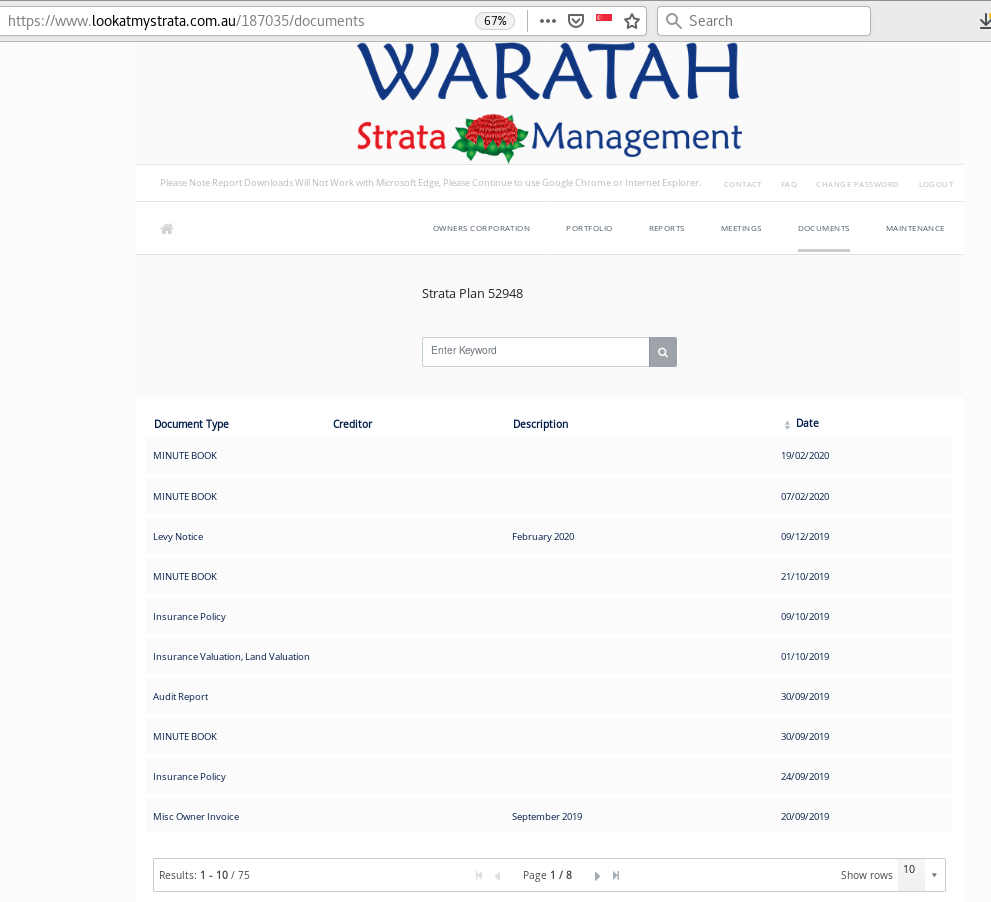991x902 pixels.
Task: Click the Page 1 / 8 indicator
Action: pos(547,875)
